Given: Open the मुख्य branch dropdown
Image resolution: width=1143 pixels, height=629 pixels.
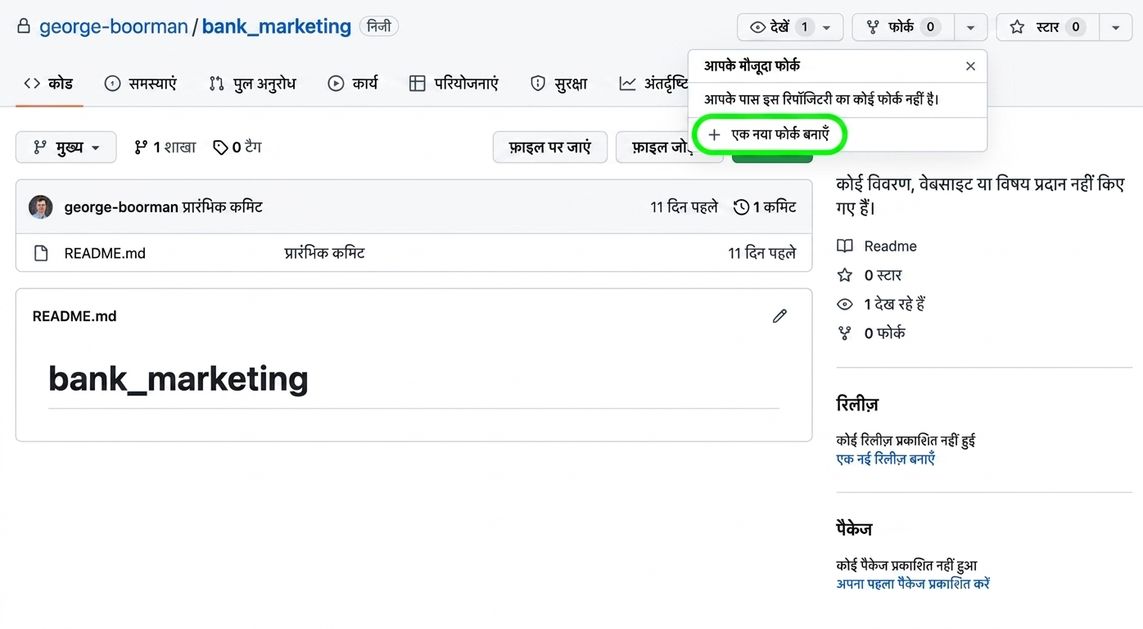Looking at the screenshot, I should coord(66,147).
